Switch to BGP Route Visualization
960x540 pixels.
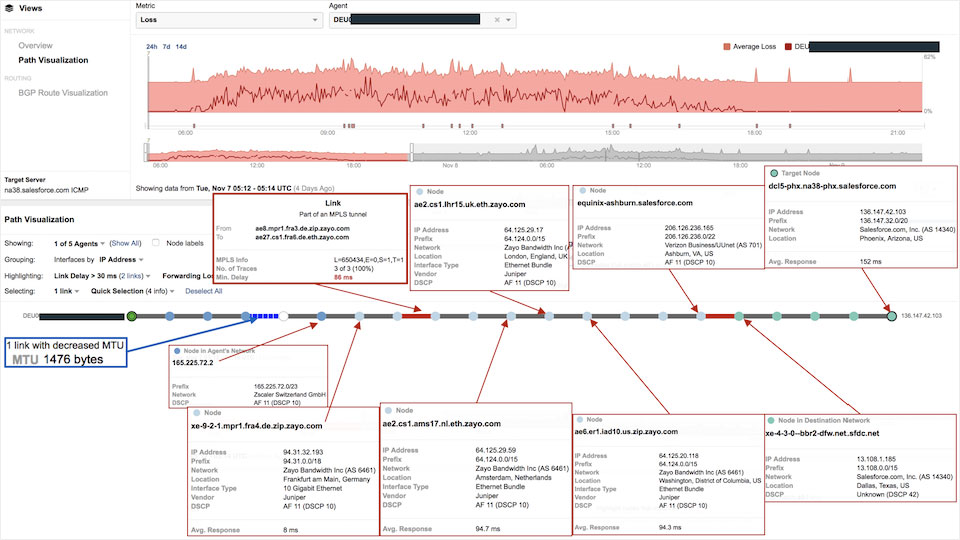click(x=62, y=93)
